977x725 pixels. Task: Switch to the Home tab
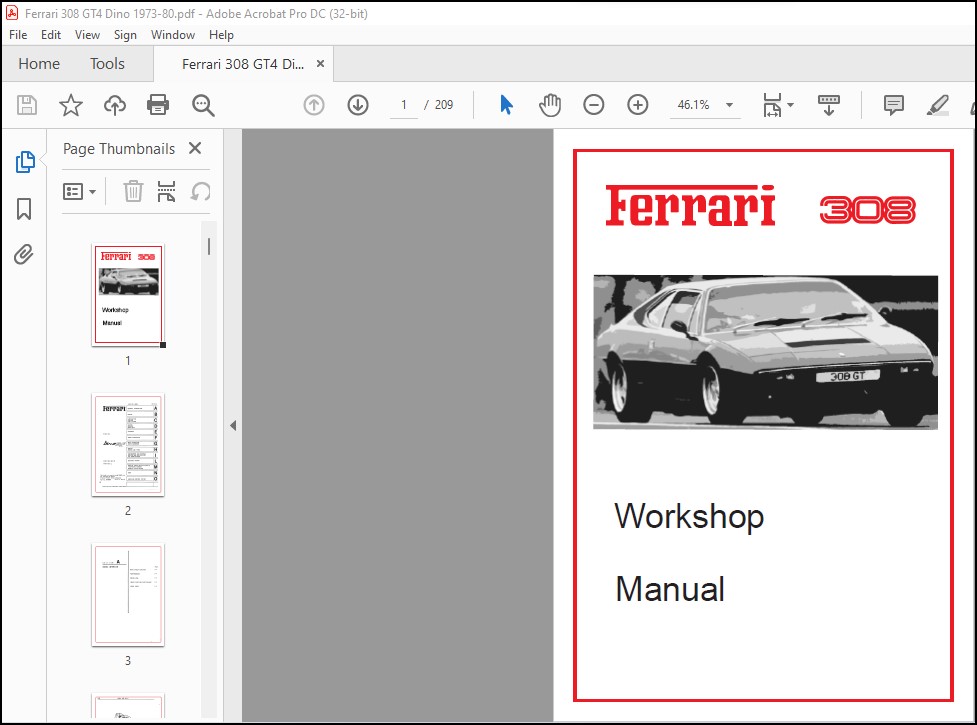[39, 64]
